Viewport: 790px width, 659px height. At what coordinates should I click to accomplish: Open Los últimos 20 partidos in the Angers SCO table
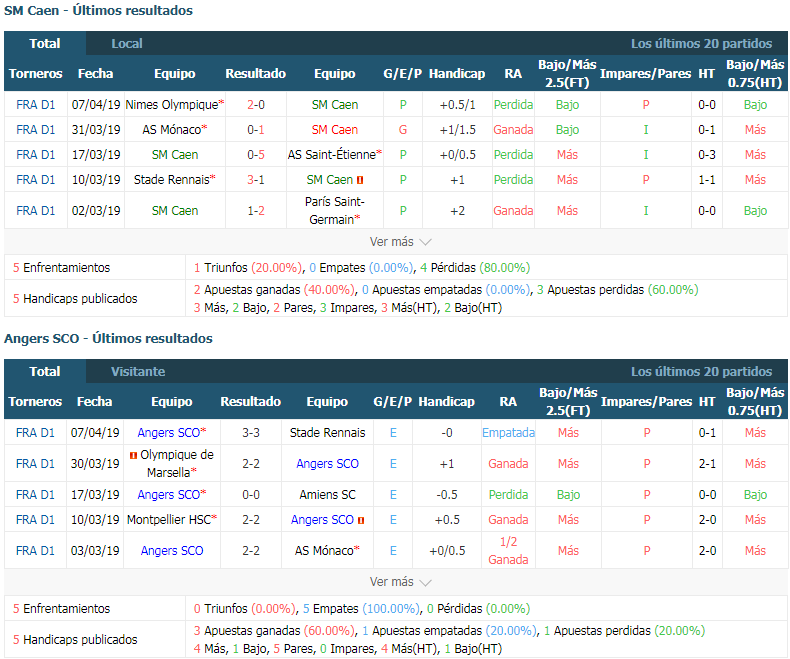click(x=701, y=372)
